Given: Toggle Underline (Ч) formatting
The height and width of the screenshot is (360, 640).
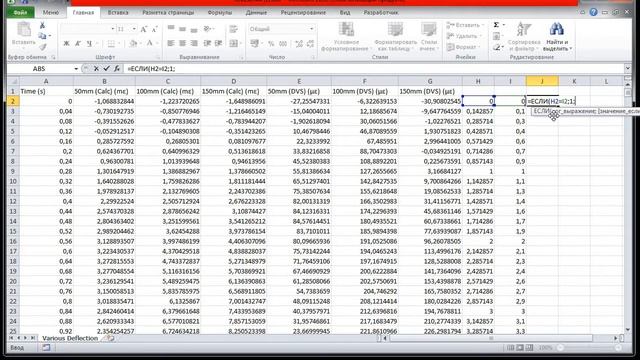Looking at the screenshot, I should pyautogui.click(x=89, y=43).
